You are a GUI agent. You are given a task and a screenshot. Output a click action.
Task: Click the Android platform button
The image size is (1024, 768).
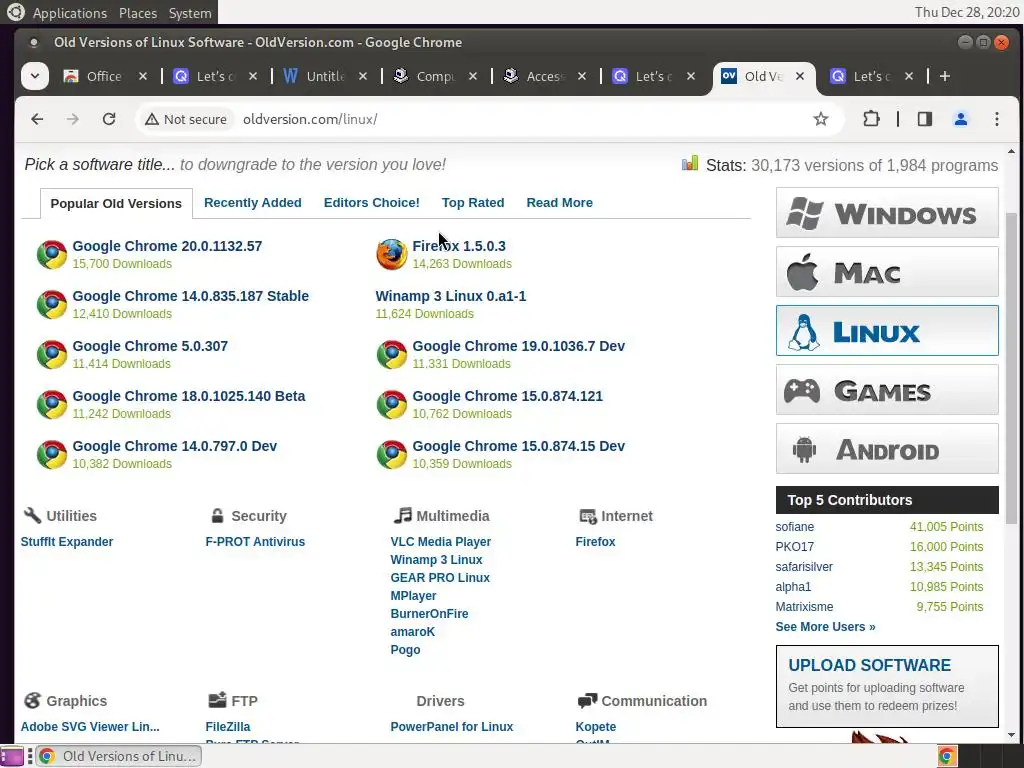click(x=887, y=449)
